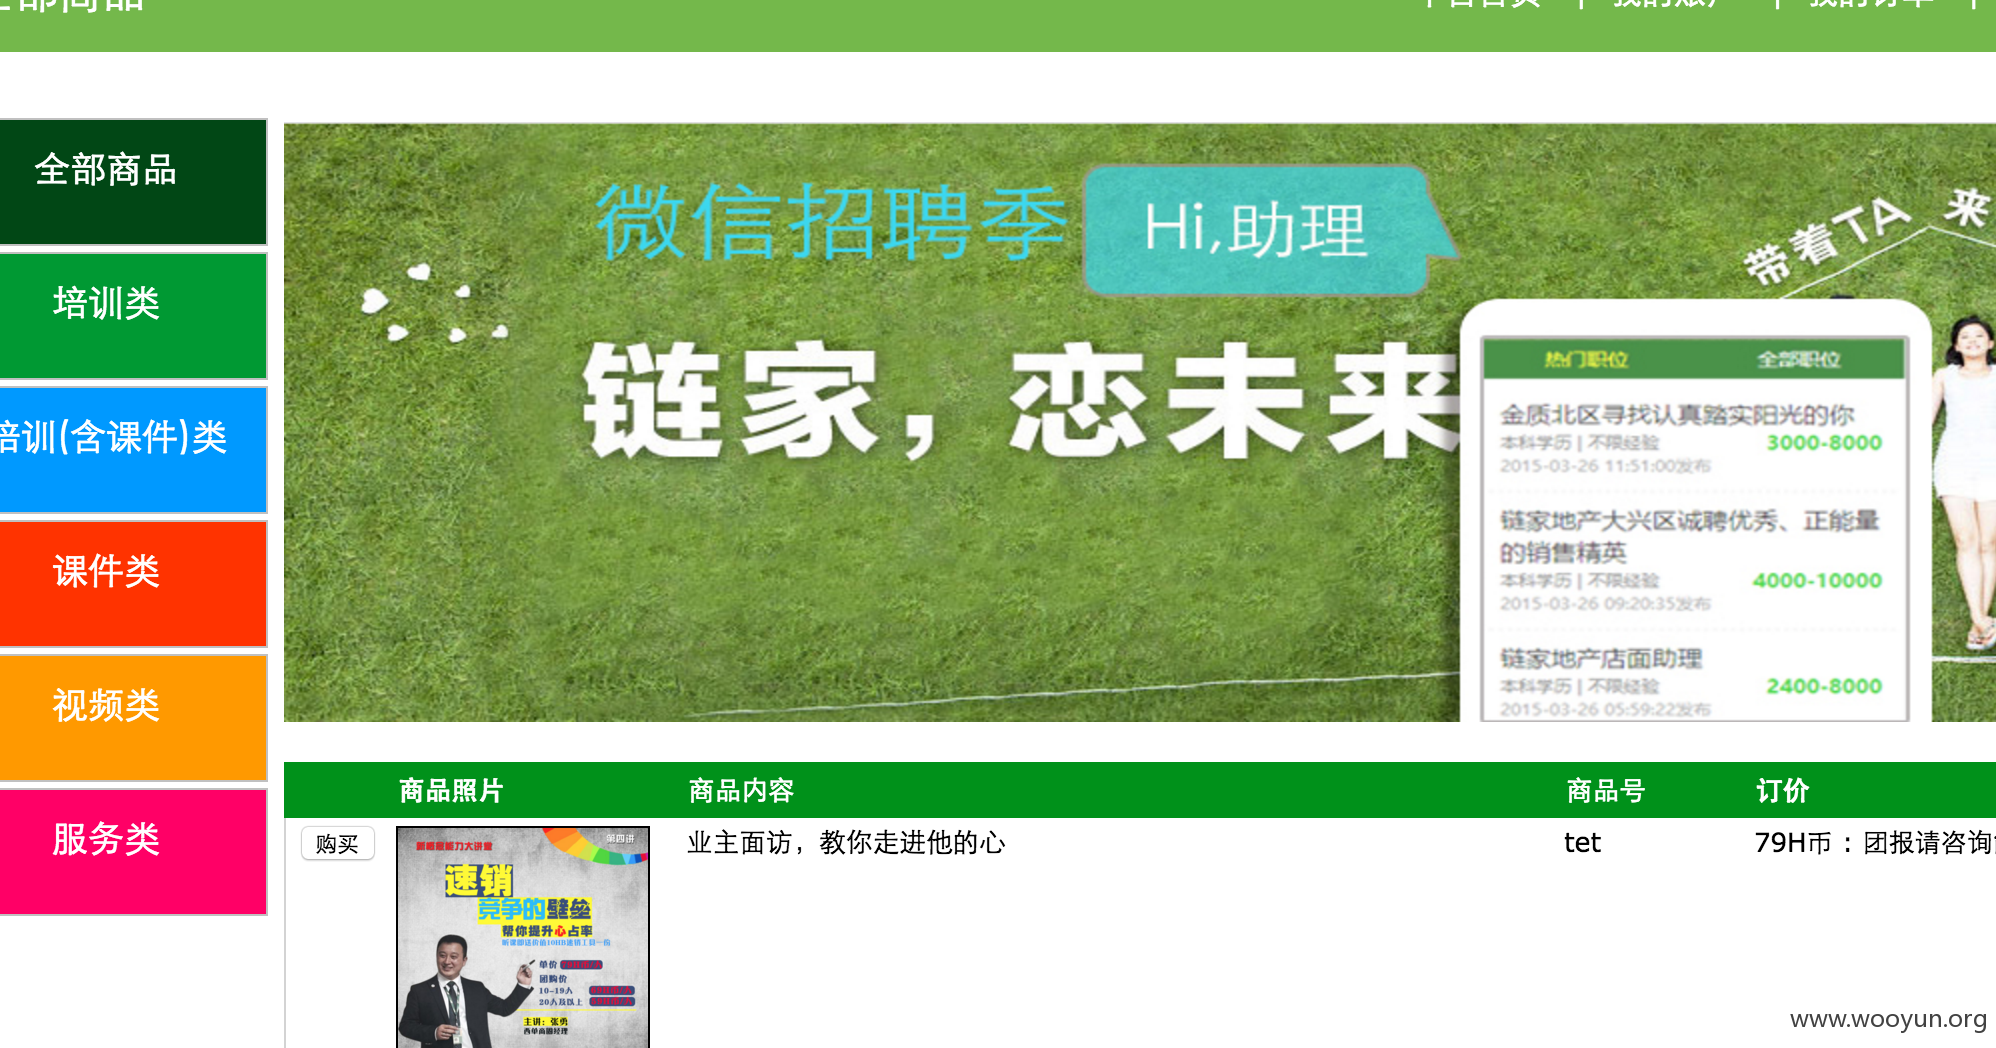
Task: Click product title 业主面访，教你走进他的心
Action: point(846,843)
